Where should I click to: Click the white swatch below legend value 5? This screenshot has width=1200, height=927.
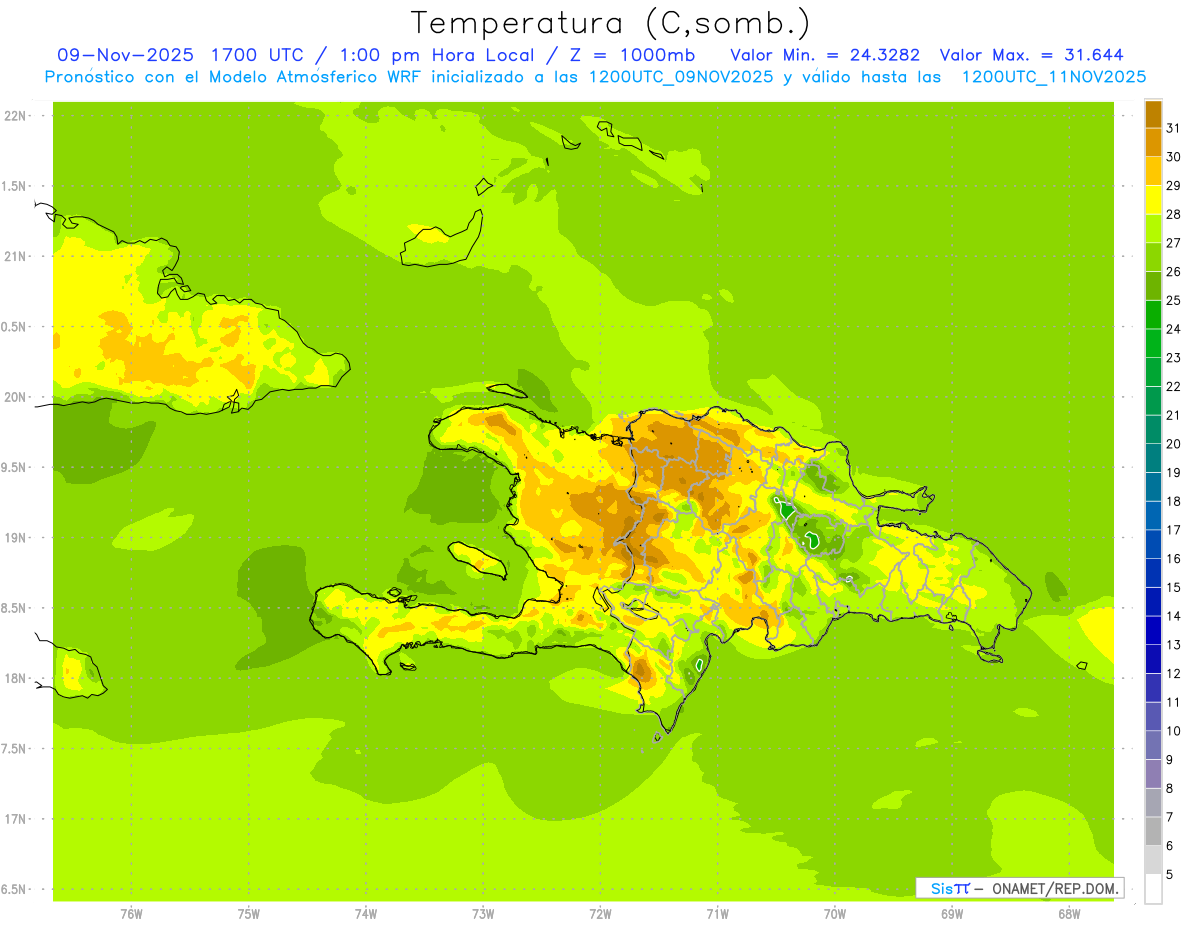(1153, 889)
